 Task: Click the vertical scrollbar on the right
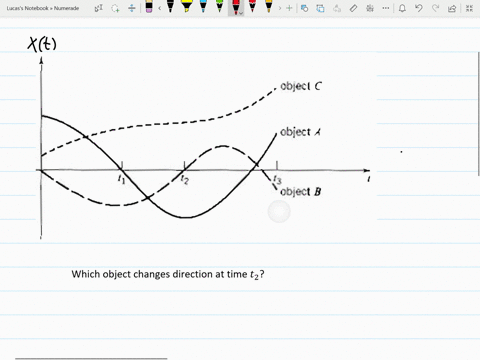[479, 113]
